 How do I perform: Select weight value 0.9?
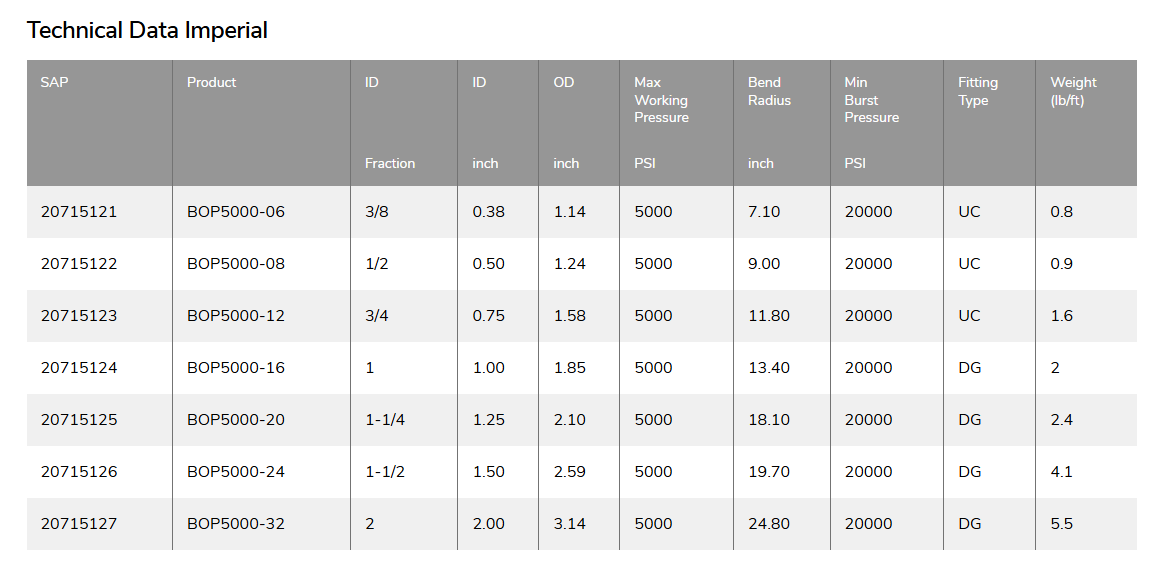[1062, 264]
